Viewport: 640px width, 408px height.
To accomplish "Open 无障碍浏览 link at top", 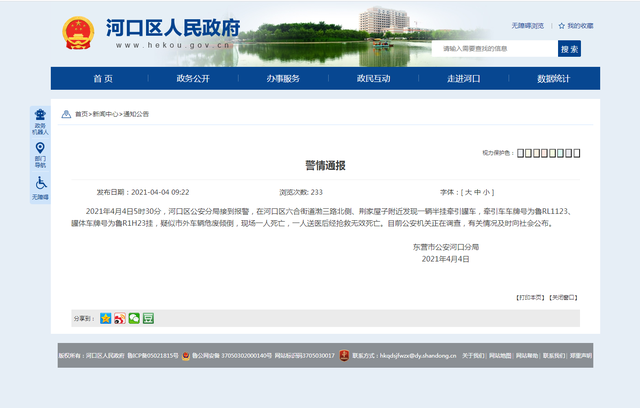I will click(x=528, y=26).
